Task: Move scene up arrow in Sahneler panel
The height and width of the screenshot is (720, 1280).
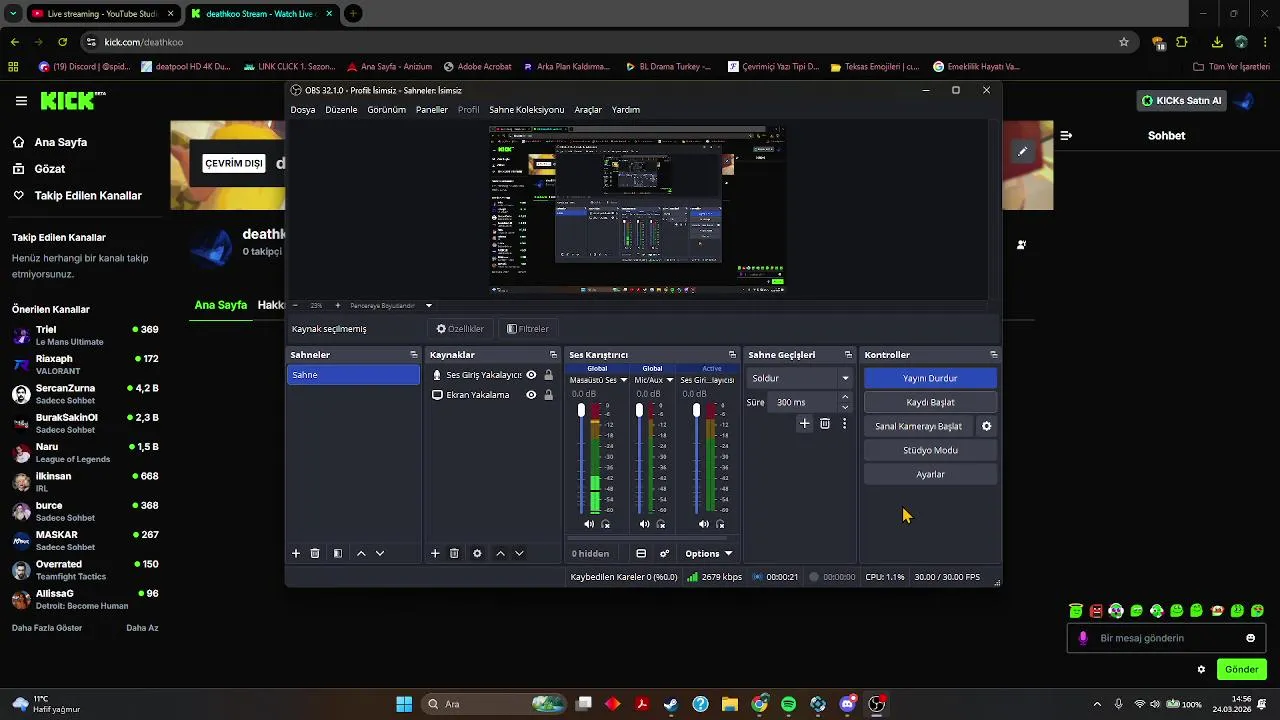Action: [x=361, y=553]
